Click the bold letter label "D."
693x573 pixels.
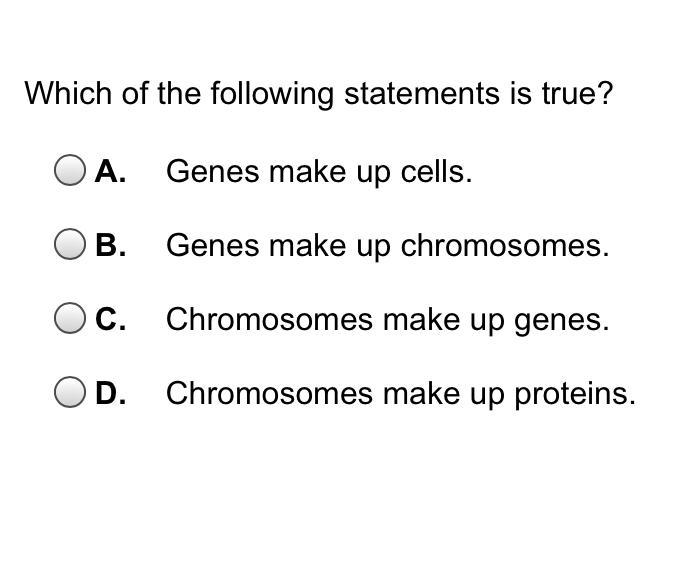(110, 394)
